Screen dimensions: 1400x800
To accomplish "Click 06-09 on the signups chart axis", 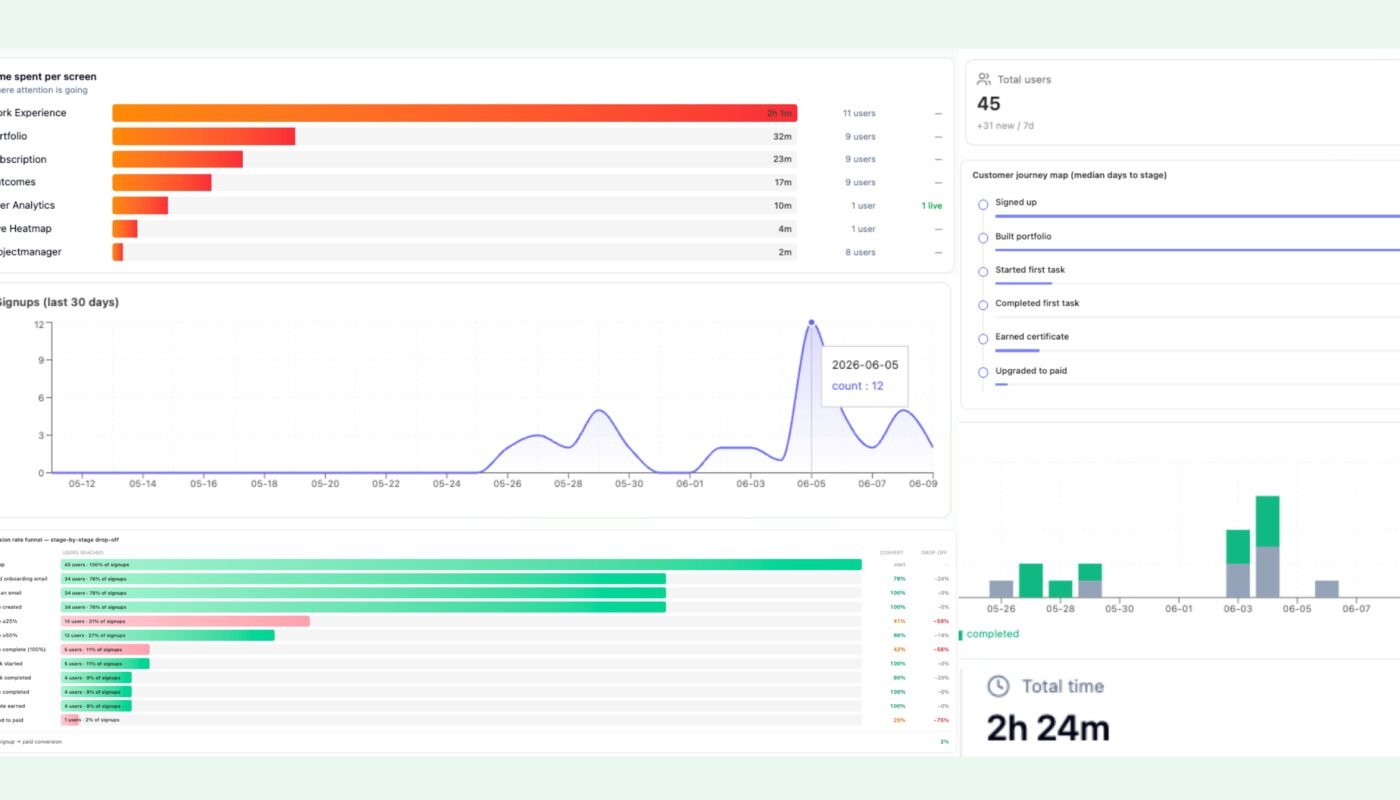I will 921,484.
